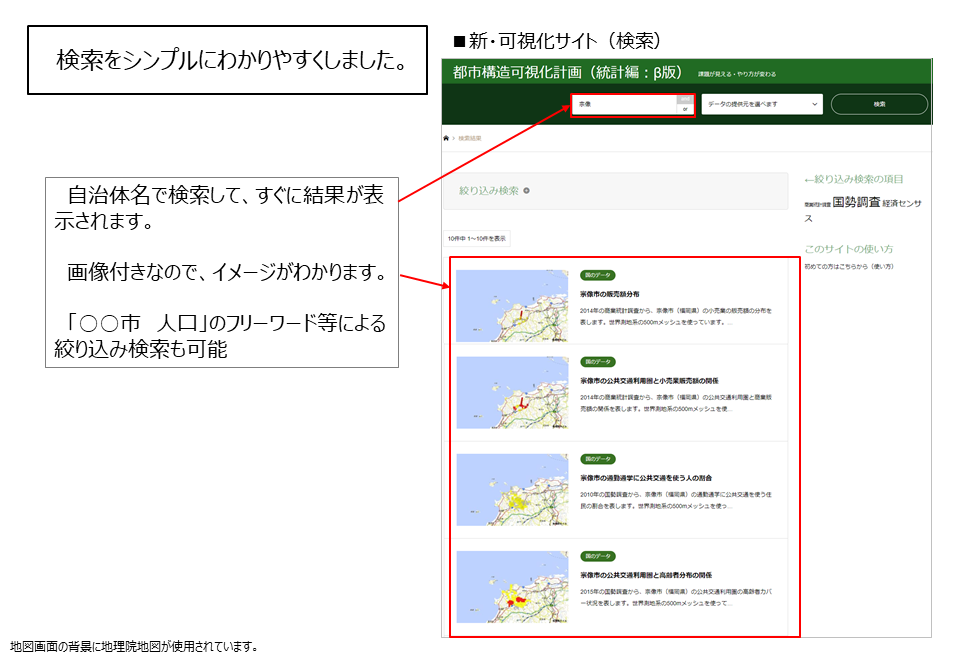Click the 地理院地図 footnote text at bottom
Image resolution: width=960 pixels, height=660 pixels.
tap(135, 647)
